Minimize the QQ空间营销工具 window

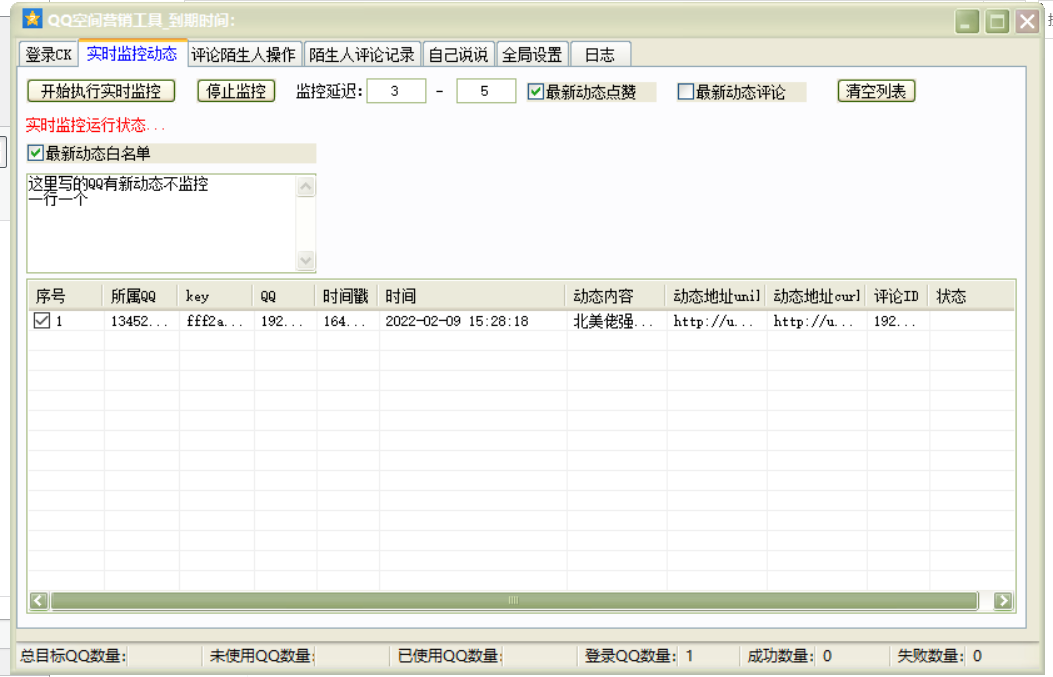(x=967, y=21)
